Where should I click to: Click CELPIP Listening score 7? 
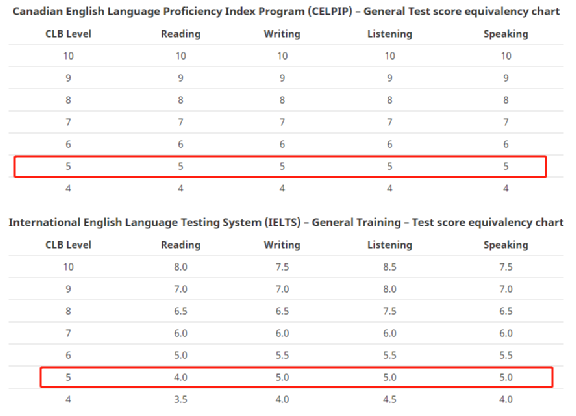pos(390,122)
